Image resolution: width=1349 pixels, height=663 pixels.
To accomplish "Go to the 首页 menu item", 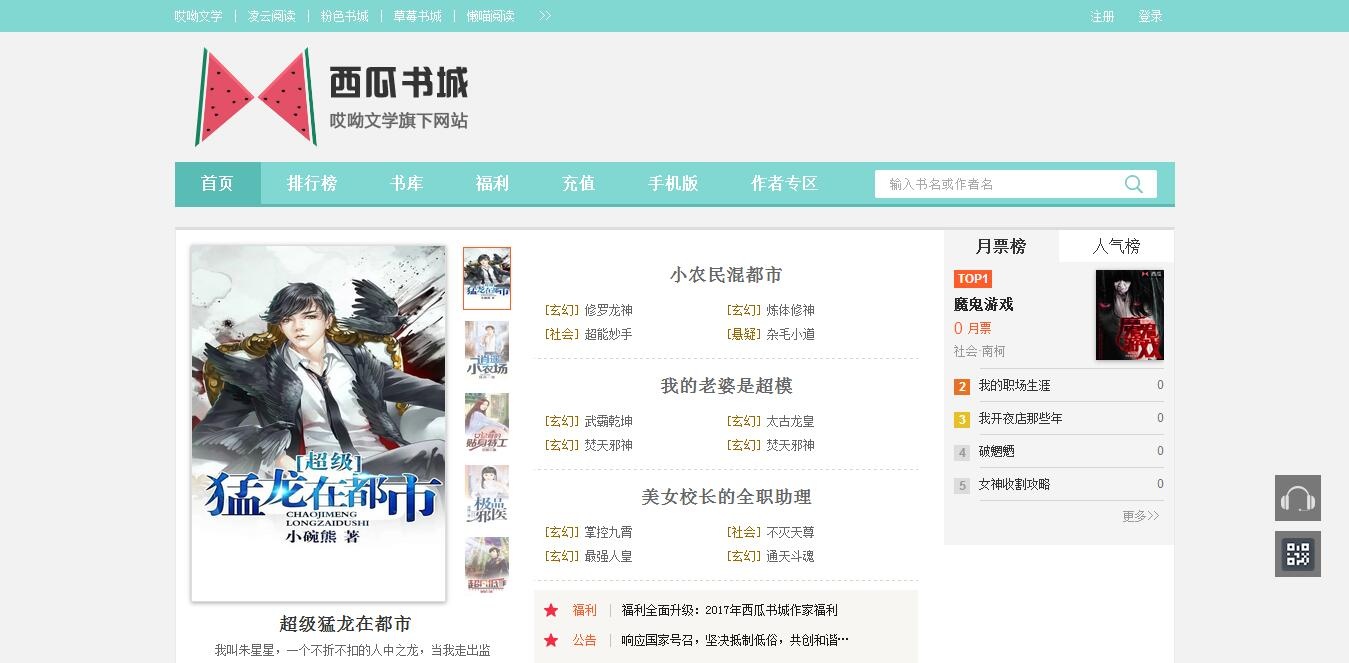I will point(217,184).
